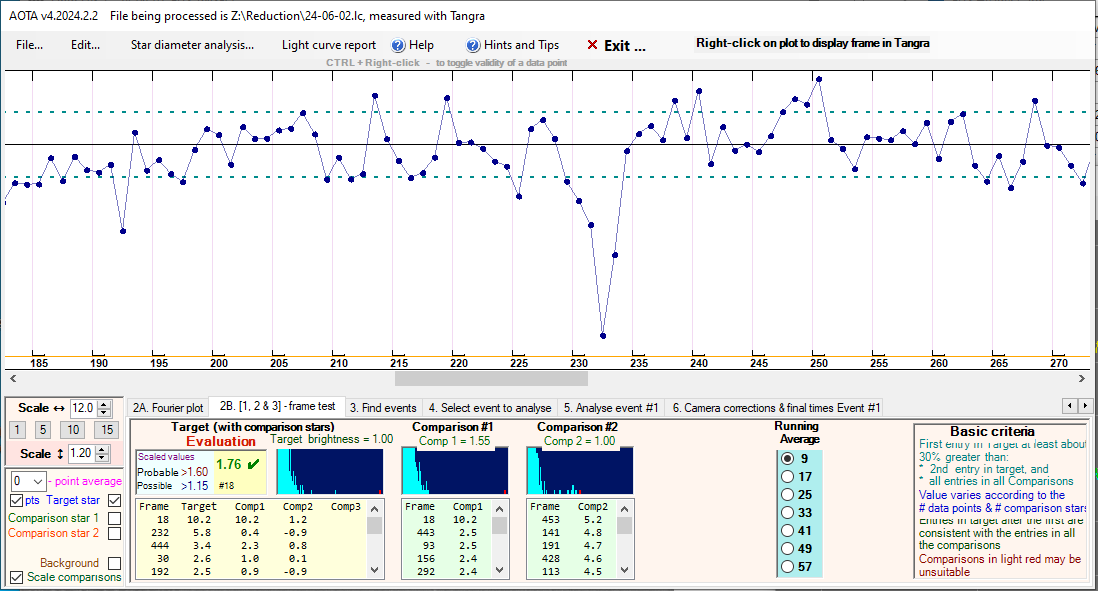Click the Target frame list scroll-up arrow
This screenshot has width=1098, height=591.
pos(375,509)
